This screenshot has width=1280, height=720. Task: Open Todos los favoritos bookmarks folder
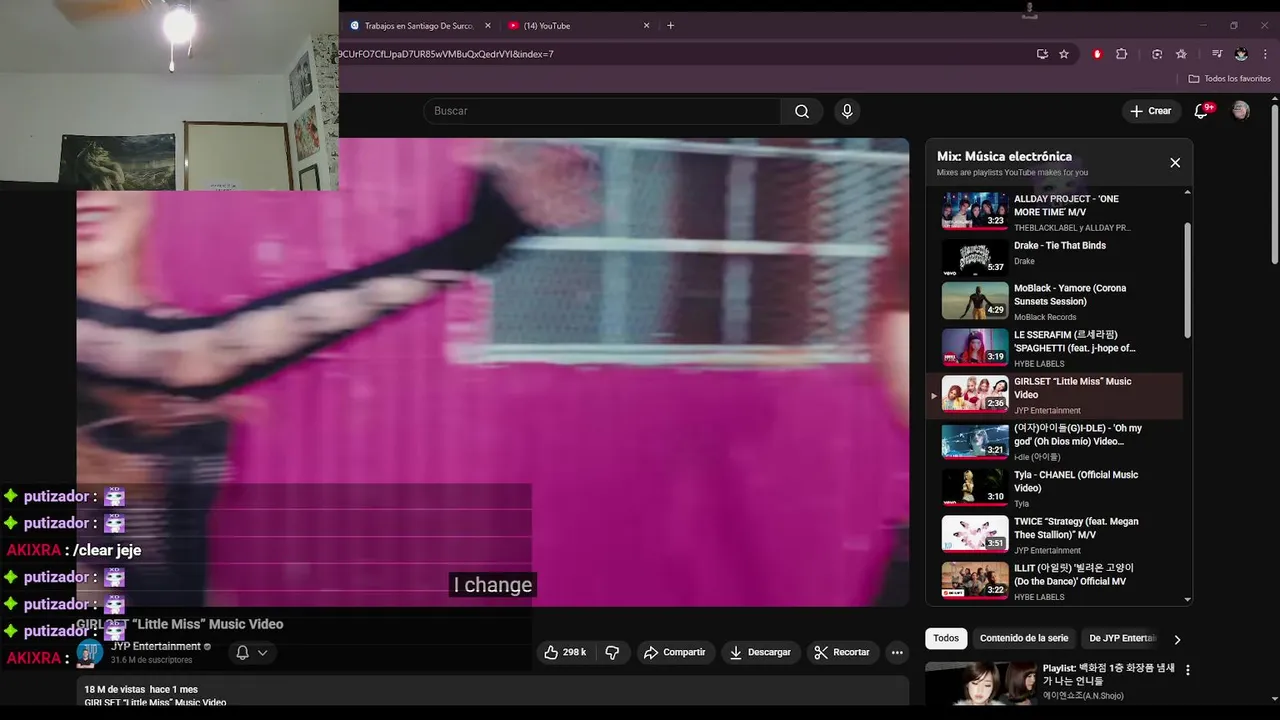(x=1229, y=78)
